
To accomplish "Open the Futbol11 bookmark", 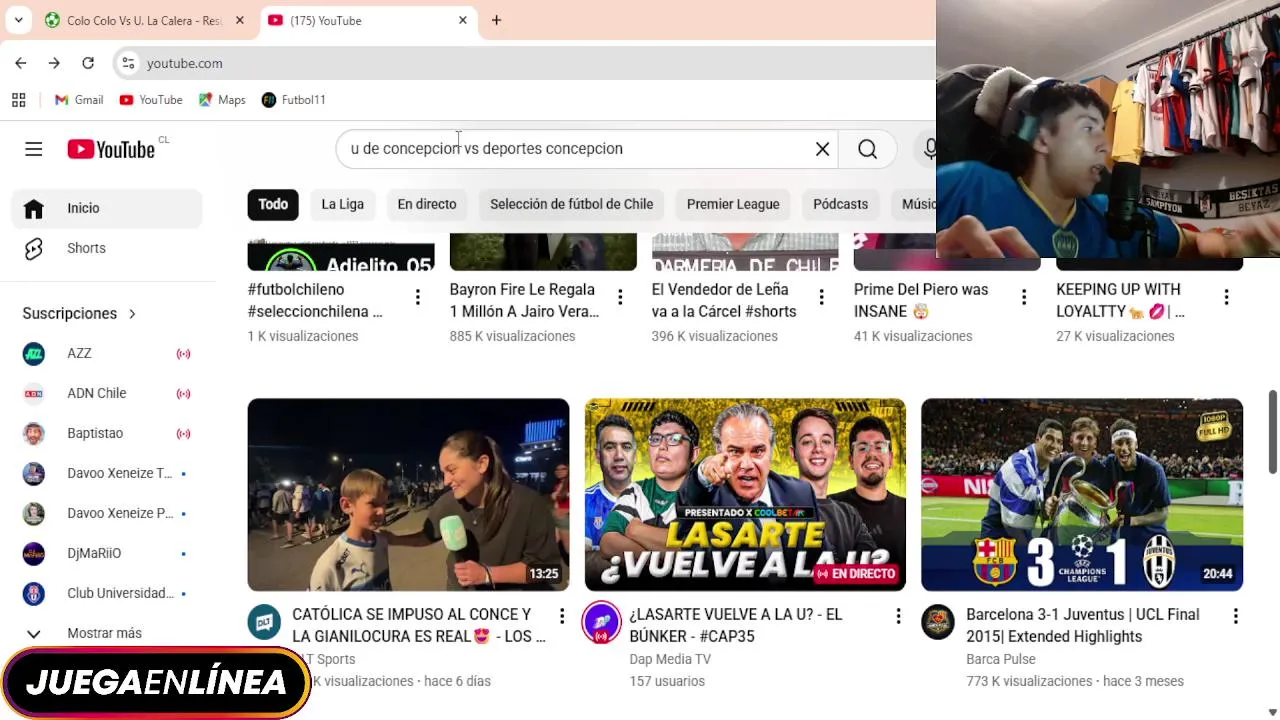I will tap(293, 100).
